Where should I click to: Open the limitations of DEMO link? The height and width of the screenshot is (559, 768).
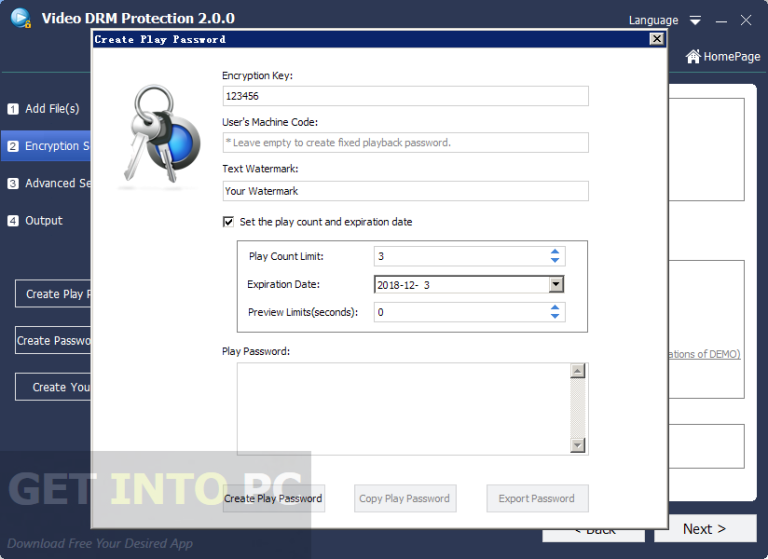[704, 354]
